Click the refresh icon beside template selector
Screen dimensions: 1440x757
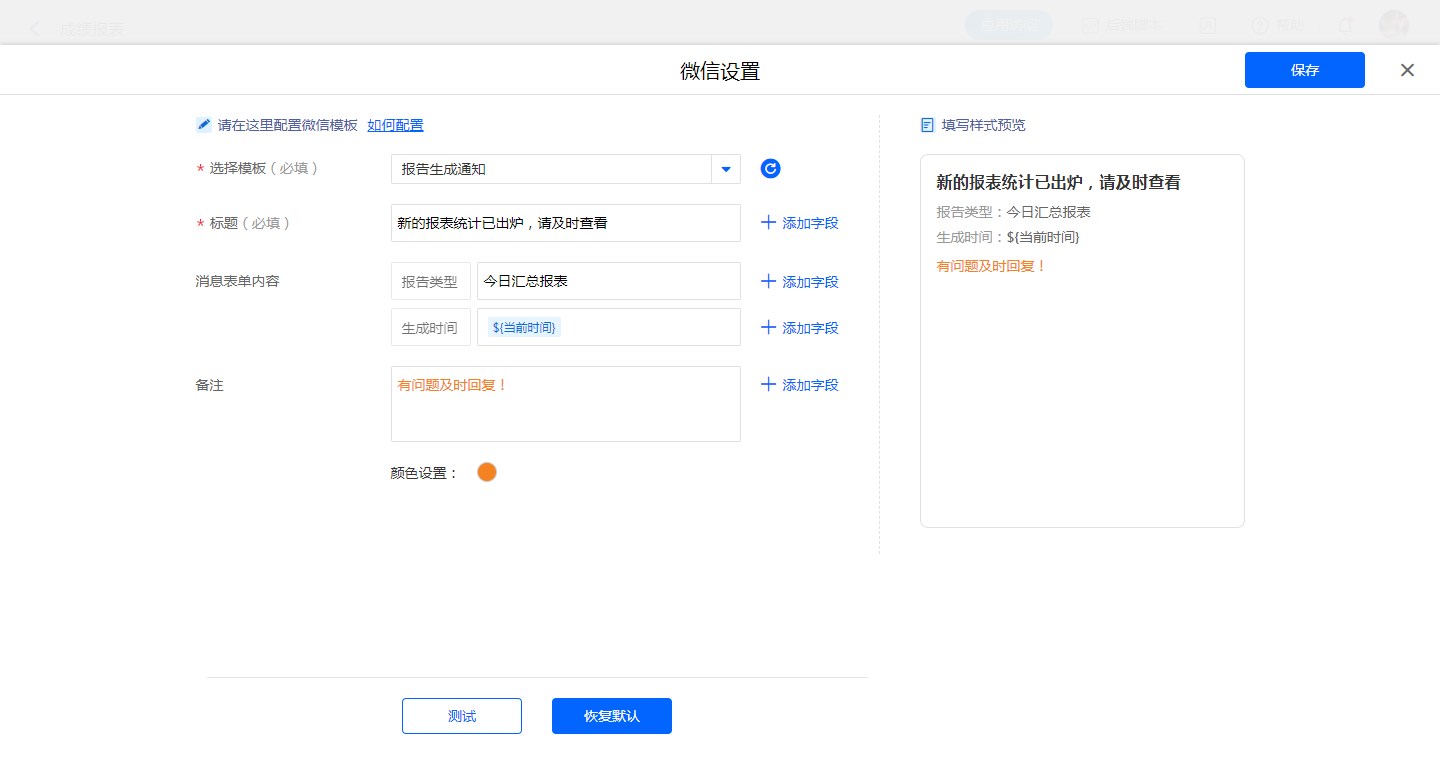pos(770,169)
